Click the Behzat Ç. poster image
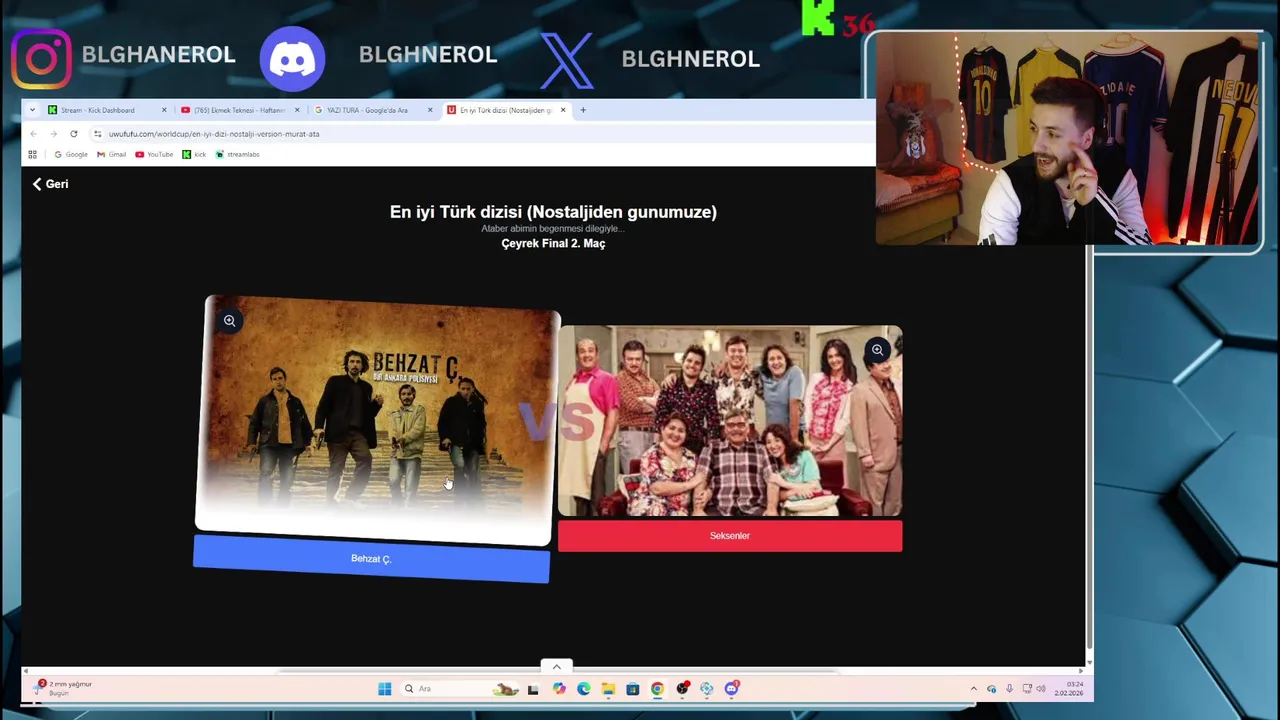This screenshot has width=1280, height=720. pyautogui.click(x=377, y=420)
